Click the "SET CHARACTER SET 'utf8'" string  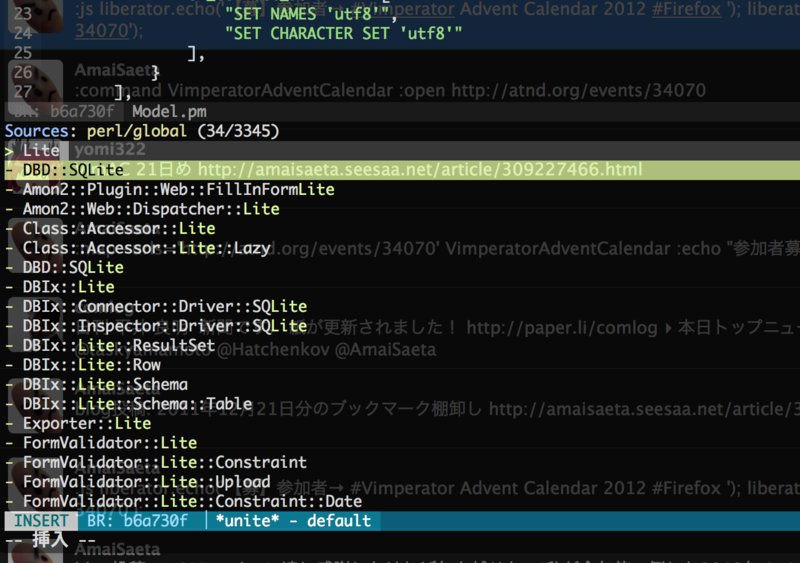343,33
